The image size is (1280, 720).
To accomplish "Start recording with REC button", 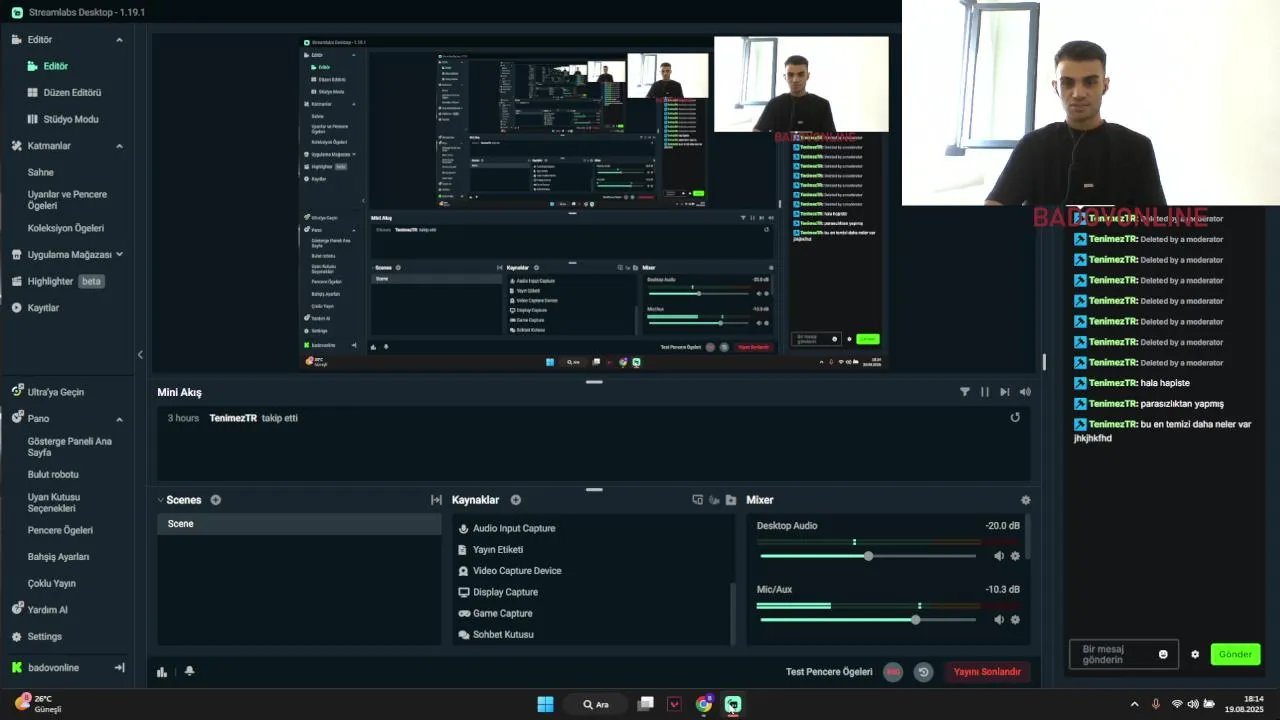I will [893, 672].
